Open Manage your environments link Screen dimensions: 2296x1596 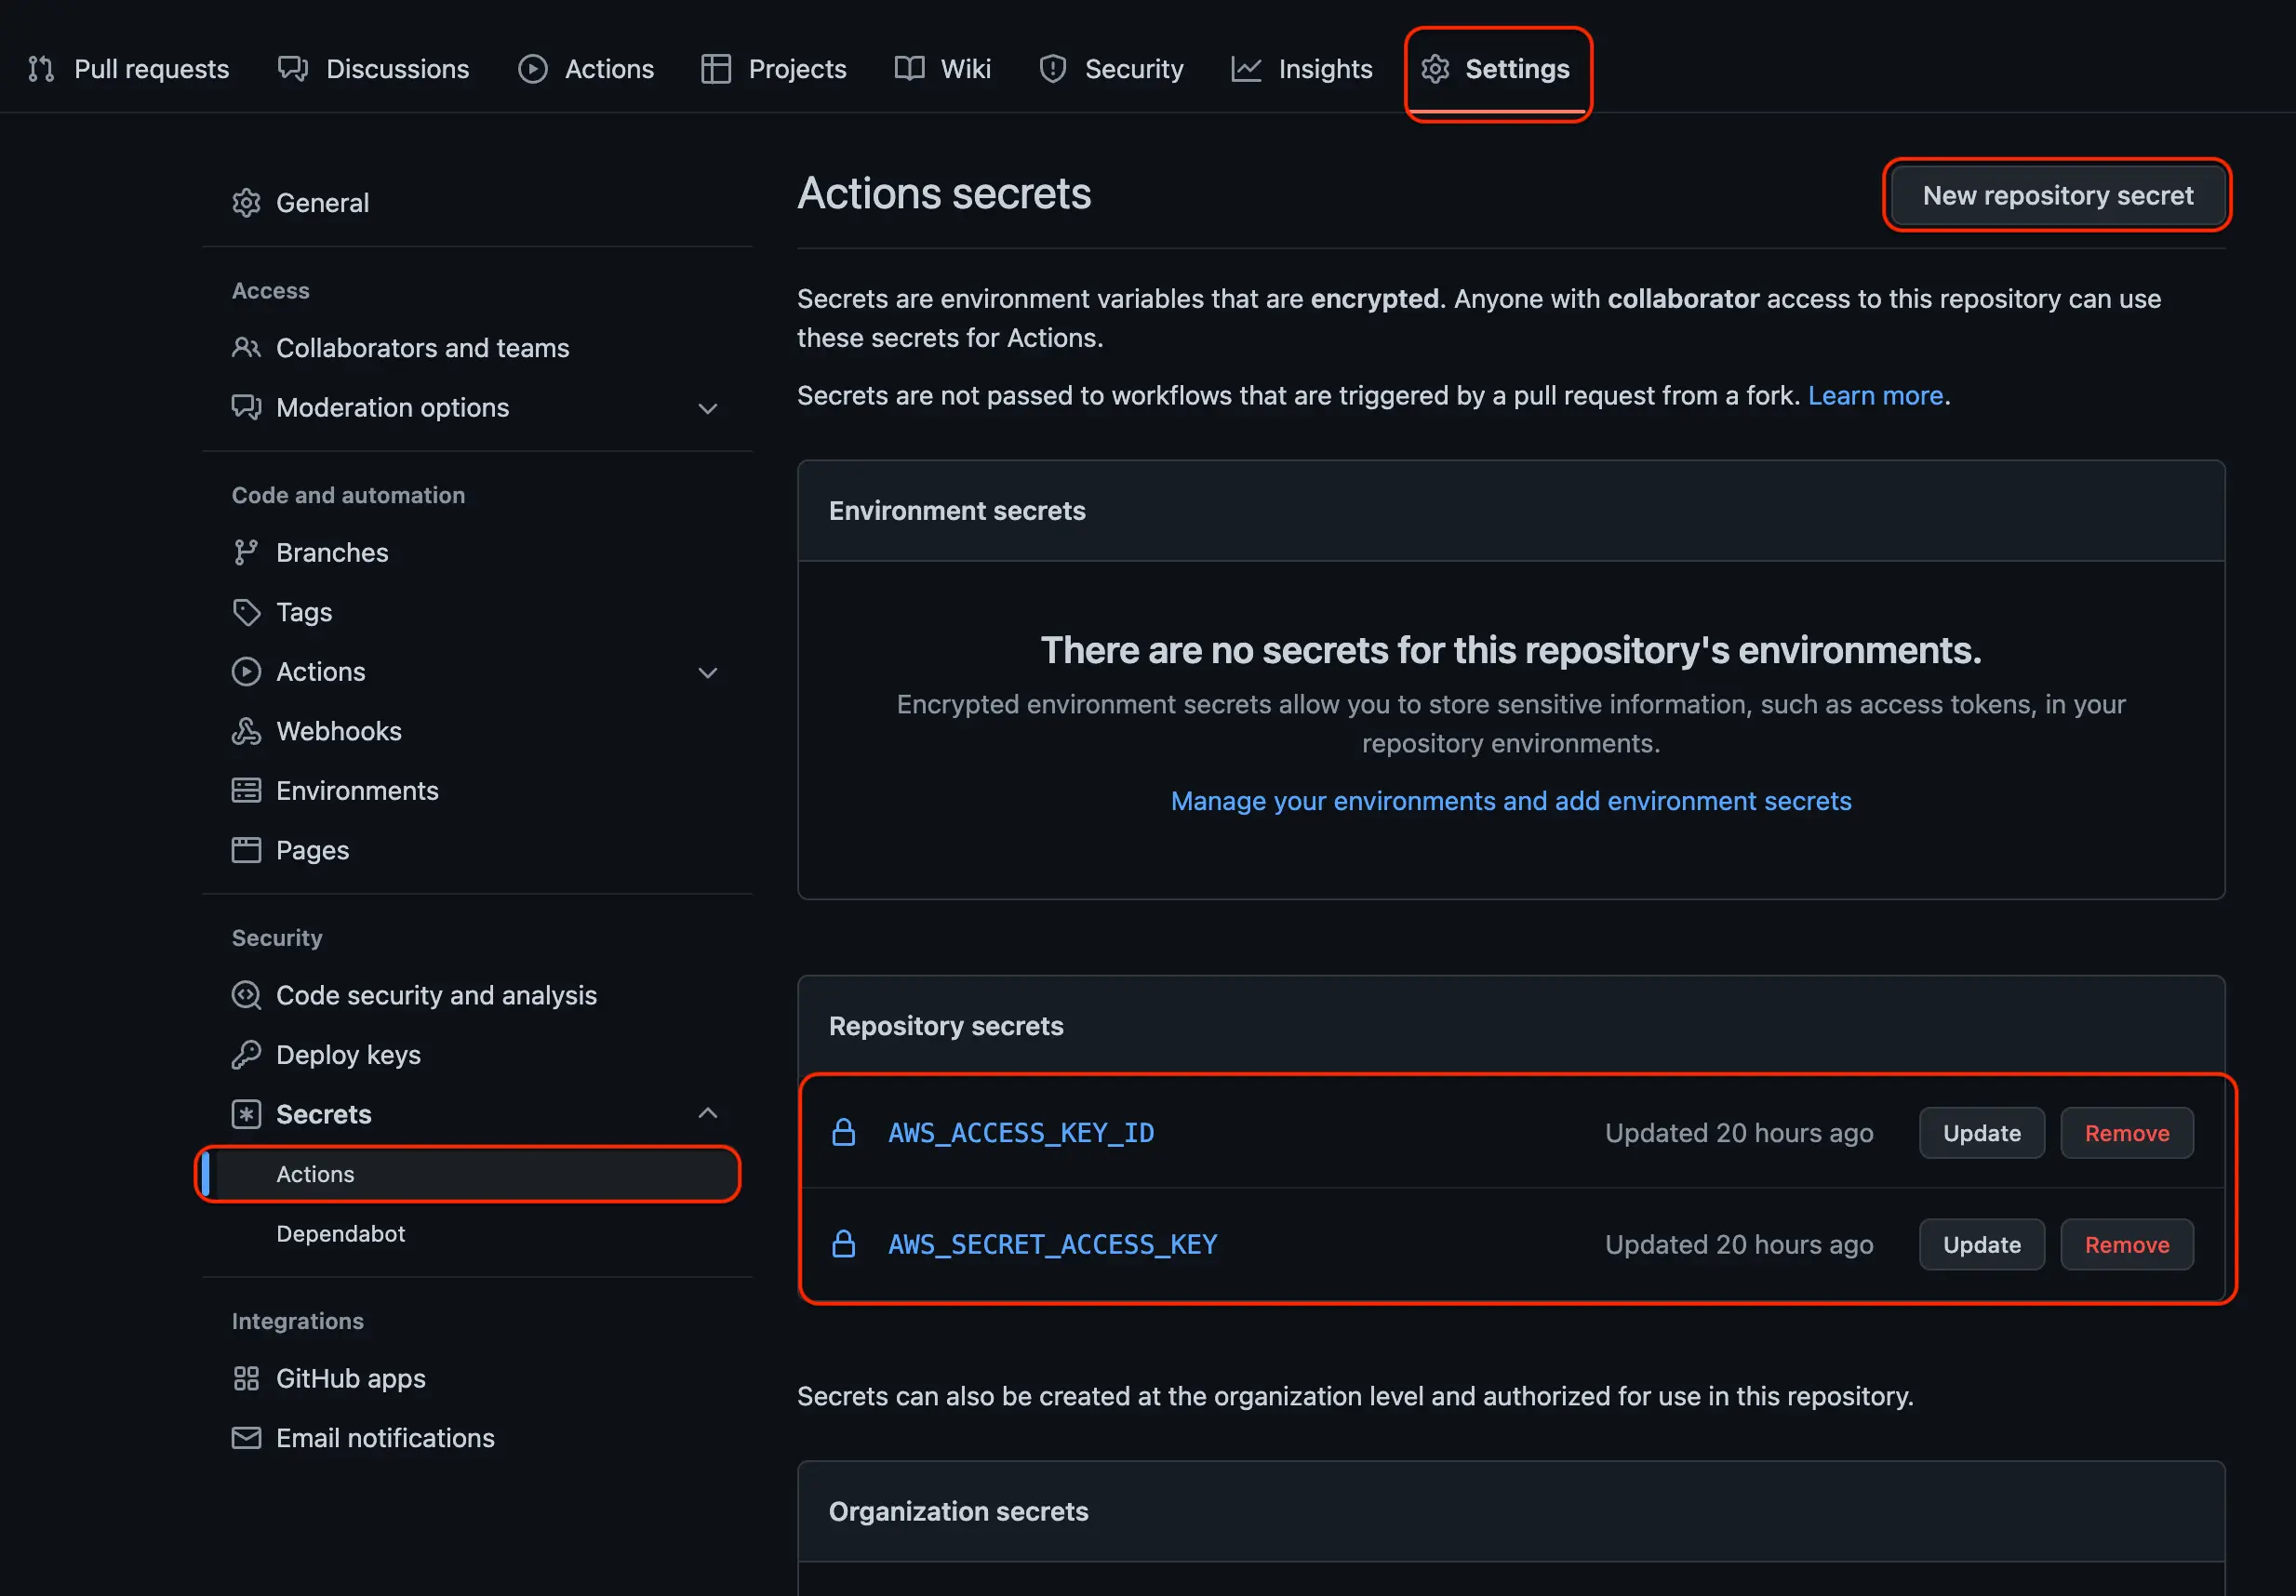pyautogui.click(x=1510, y=801)
